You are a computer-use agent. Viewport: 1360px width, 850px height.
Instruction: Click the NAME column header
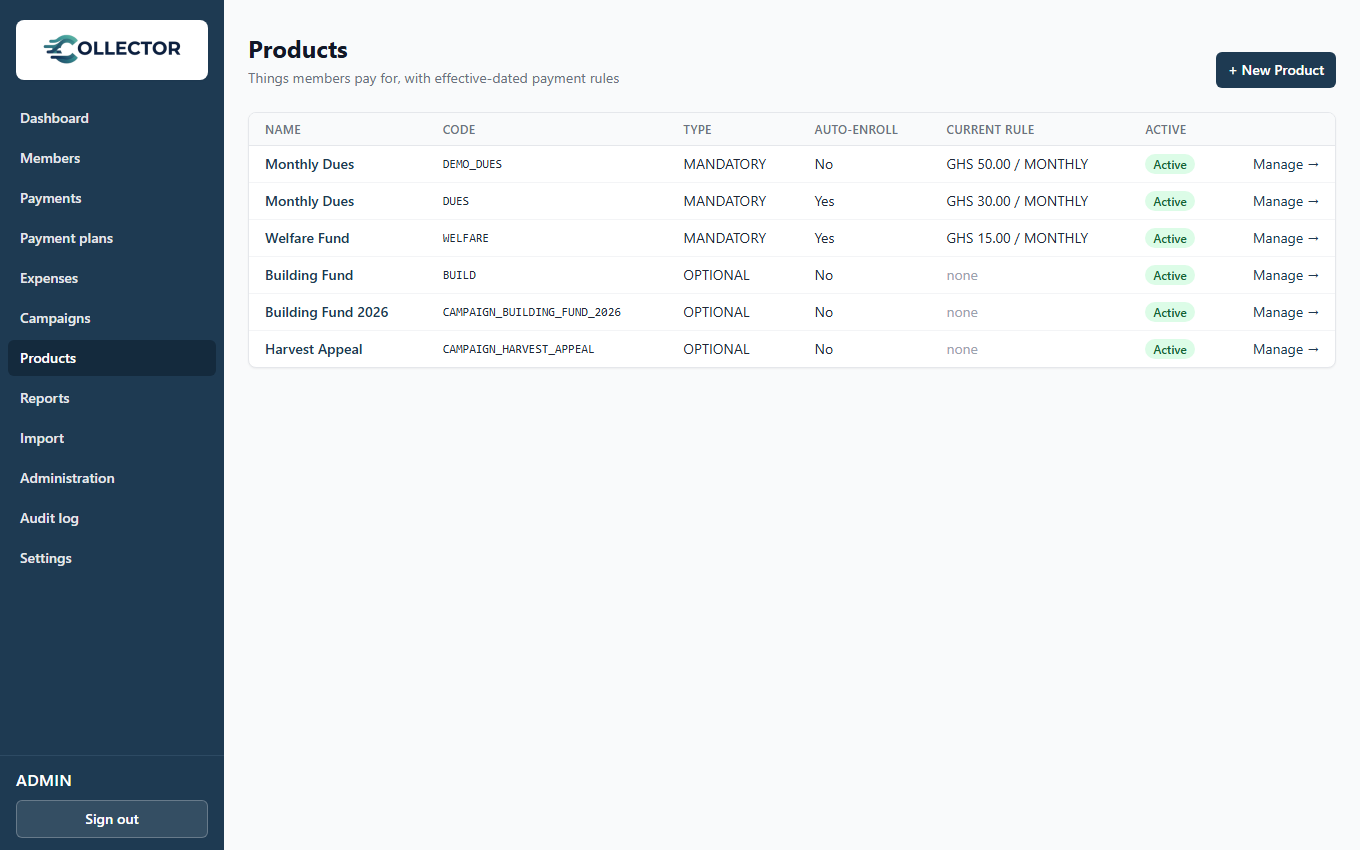[x=283, y=130]
